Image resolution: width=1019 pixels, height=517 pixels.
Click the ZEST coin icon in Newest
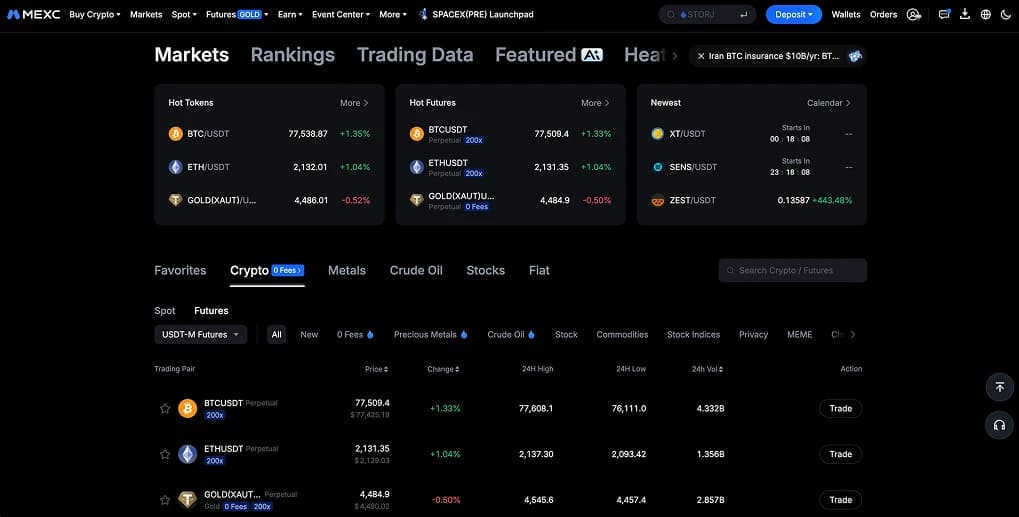tap(658, 200)
